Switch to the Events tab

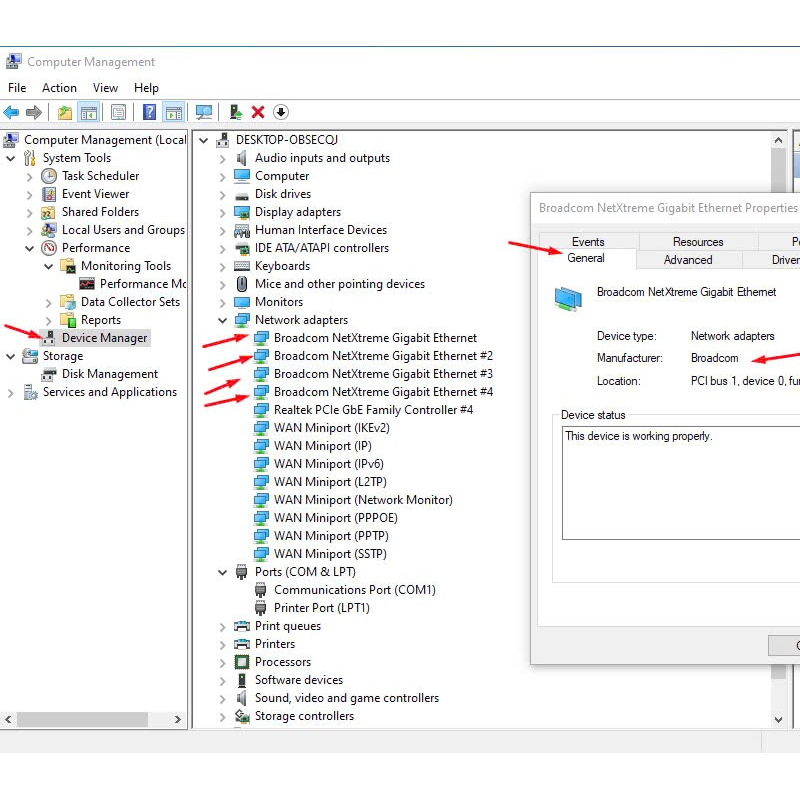tap(588, 242)
